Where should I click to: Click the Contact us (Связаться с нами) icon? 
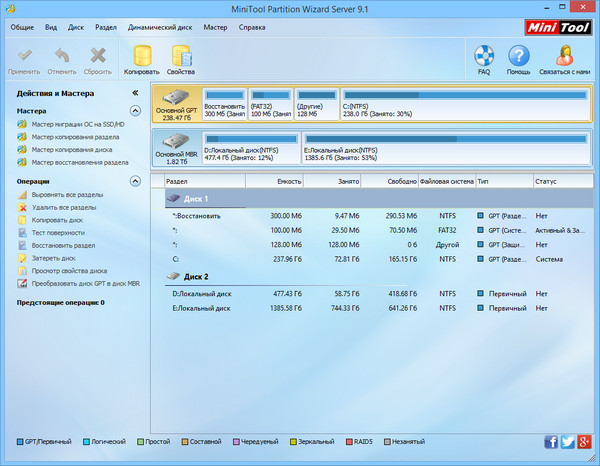[x=566, y=56]
